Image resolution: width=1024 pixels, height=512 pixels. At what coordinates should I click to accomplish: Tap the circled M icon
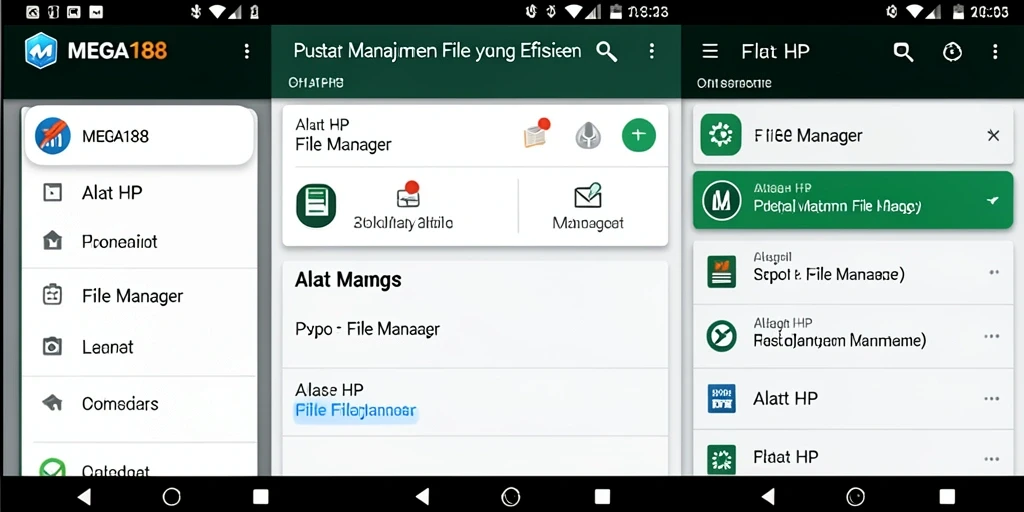(721, 200)
